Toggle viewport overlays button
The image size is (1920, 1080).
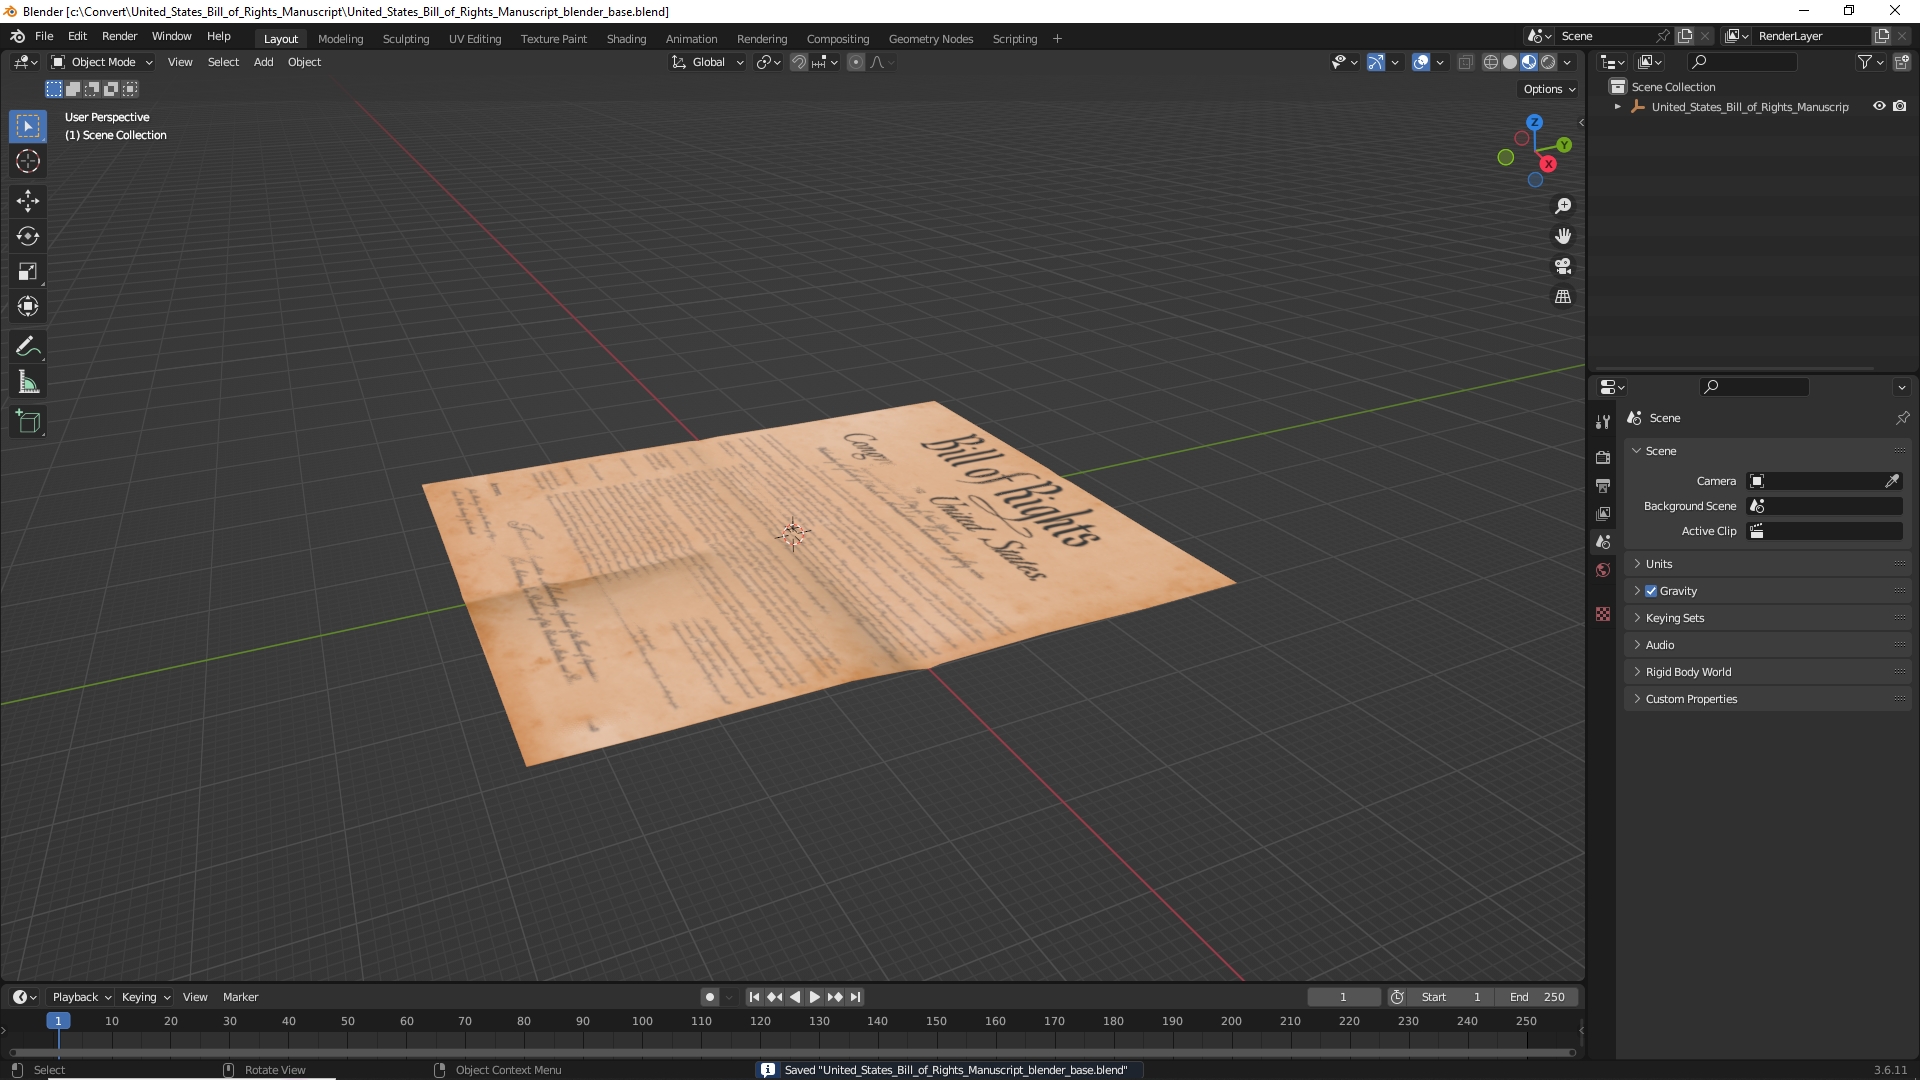click(x=1421, y=62)
